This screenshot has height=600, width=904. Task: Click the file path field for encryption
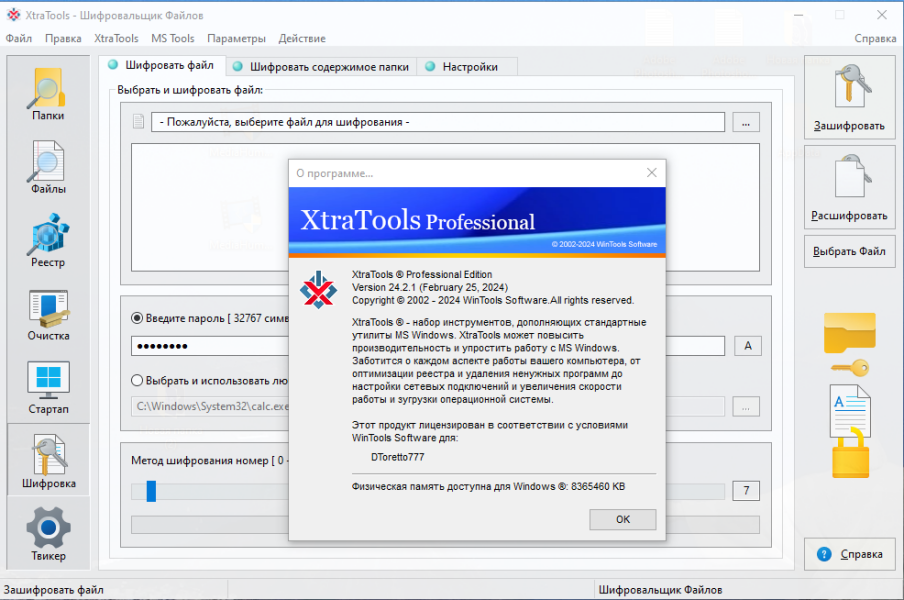click(x=438, y=122)
